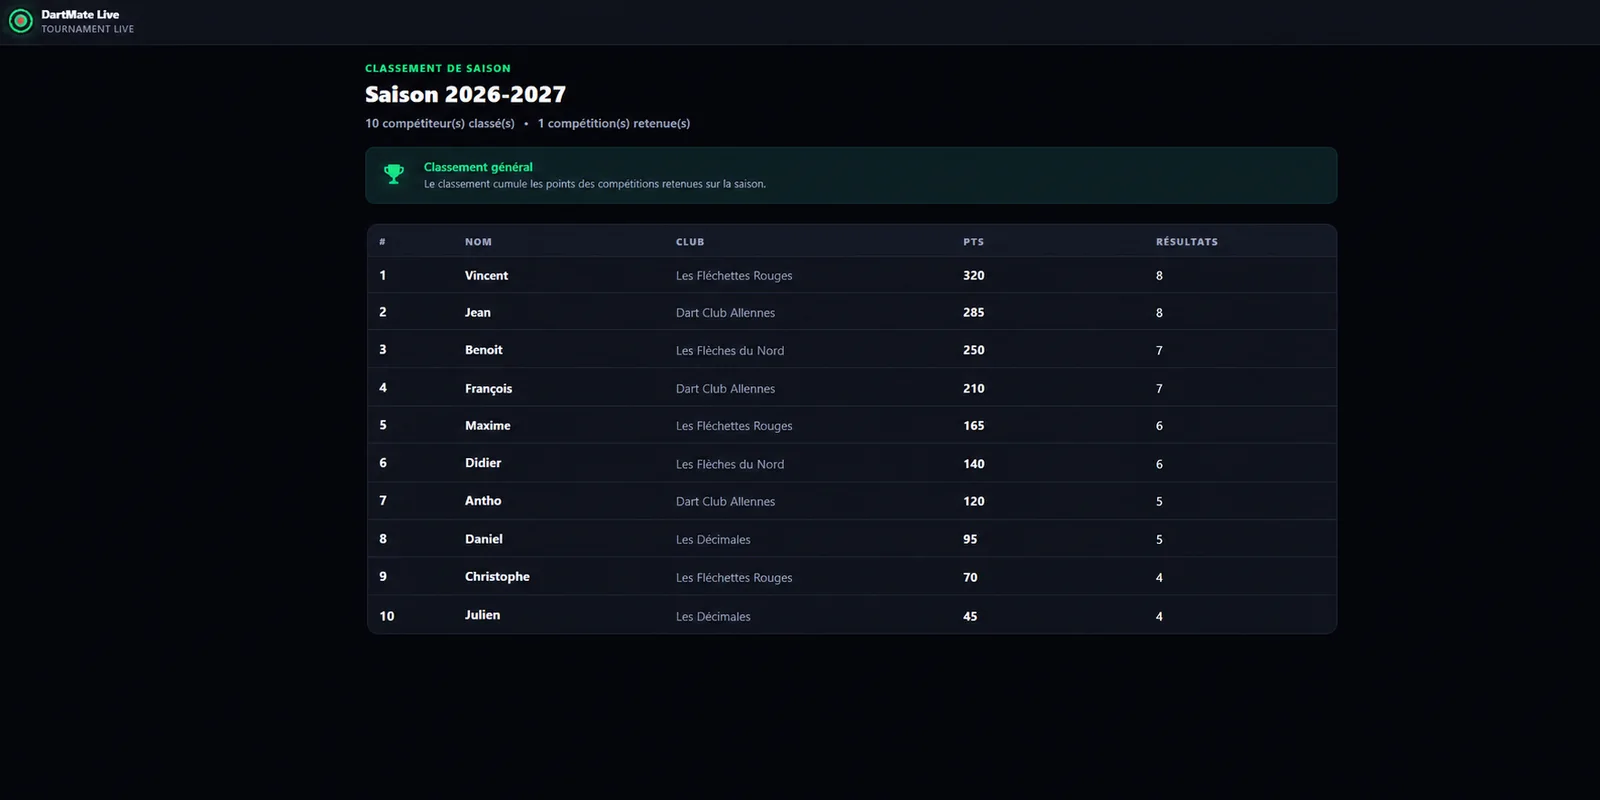Click the DartMate Live target logo icon
The height and width of the screenshot is (800, 1600).
click(x=20, y=21)
